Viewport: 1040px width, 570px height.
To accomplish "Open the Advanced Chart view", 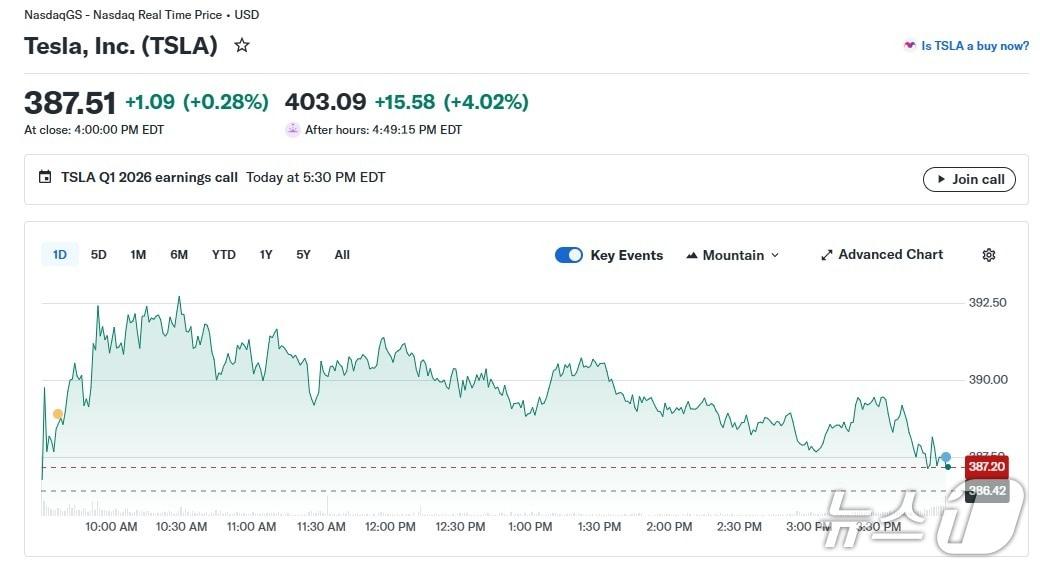I will tap(882, 255).
